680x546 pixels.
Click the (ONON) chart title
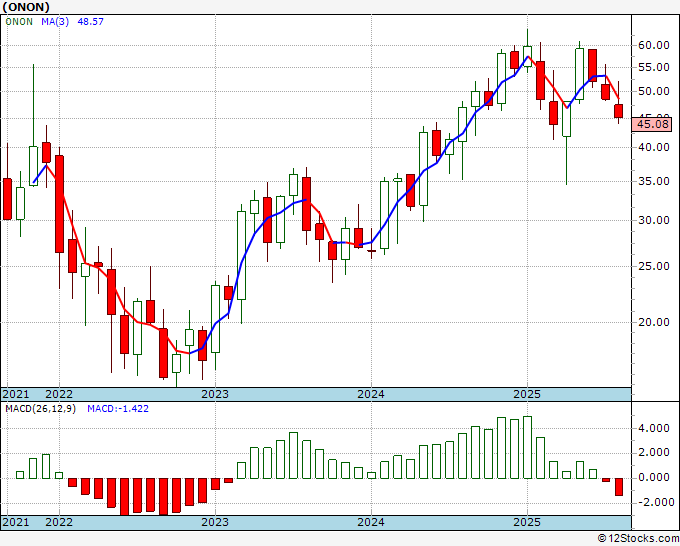[26, 7]
